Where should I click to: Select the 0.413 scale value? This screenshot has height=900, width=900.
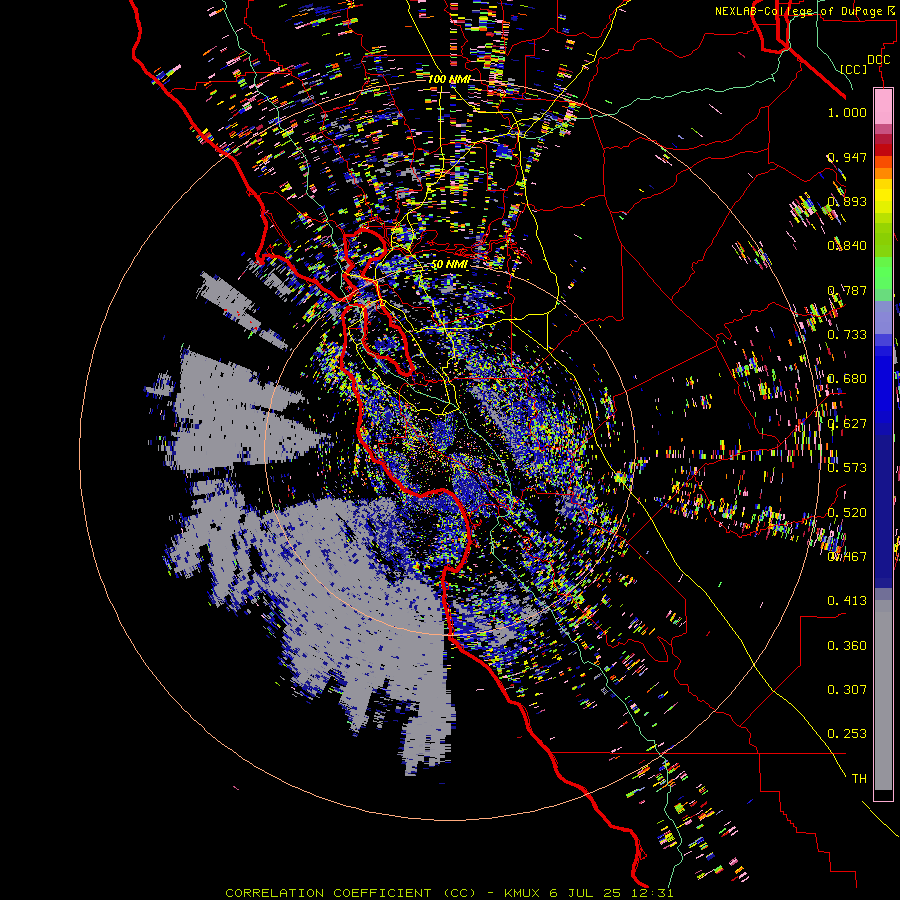847,601
